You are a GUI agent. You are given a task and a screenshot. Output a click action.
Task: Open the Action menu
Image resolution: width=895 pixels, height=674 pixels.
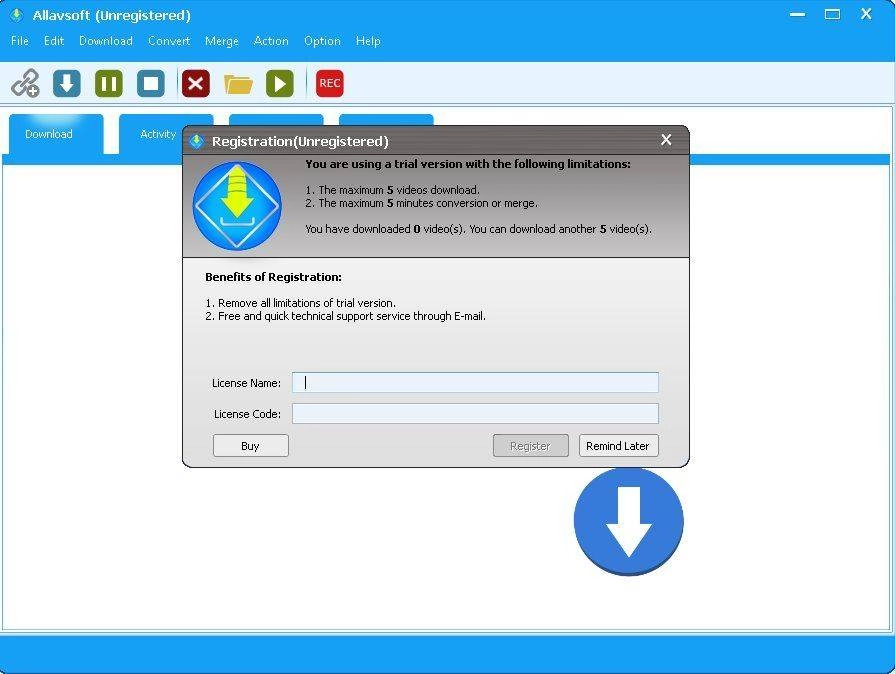(271, 41)
